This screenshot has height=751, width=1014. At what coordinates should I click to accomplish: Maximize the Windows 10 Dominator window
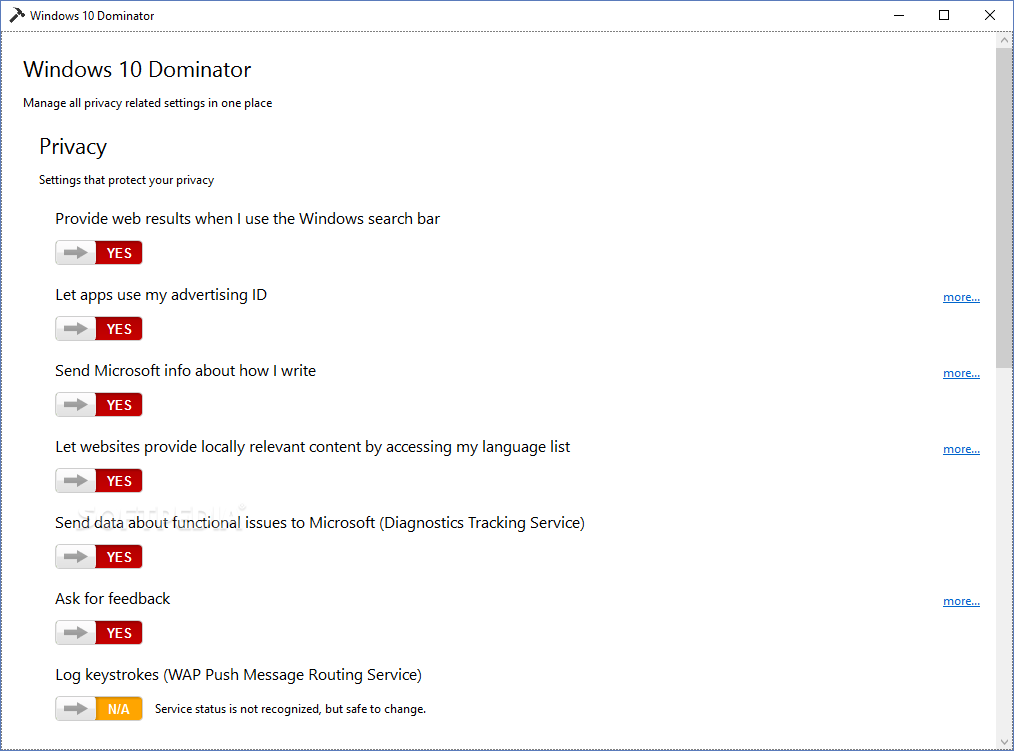click(x=944, y=15)
